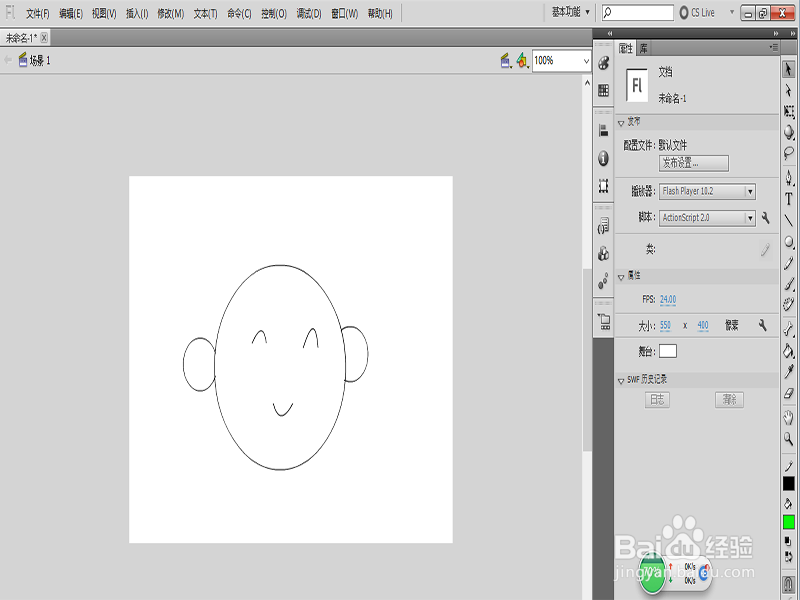This screenshot has width=800, height=600.
Task: Open the 修改(M) menu
Action: [171, 14]
